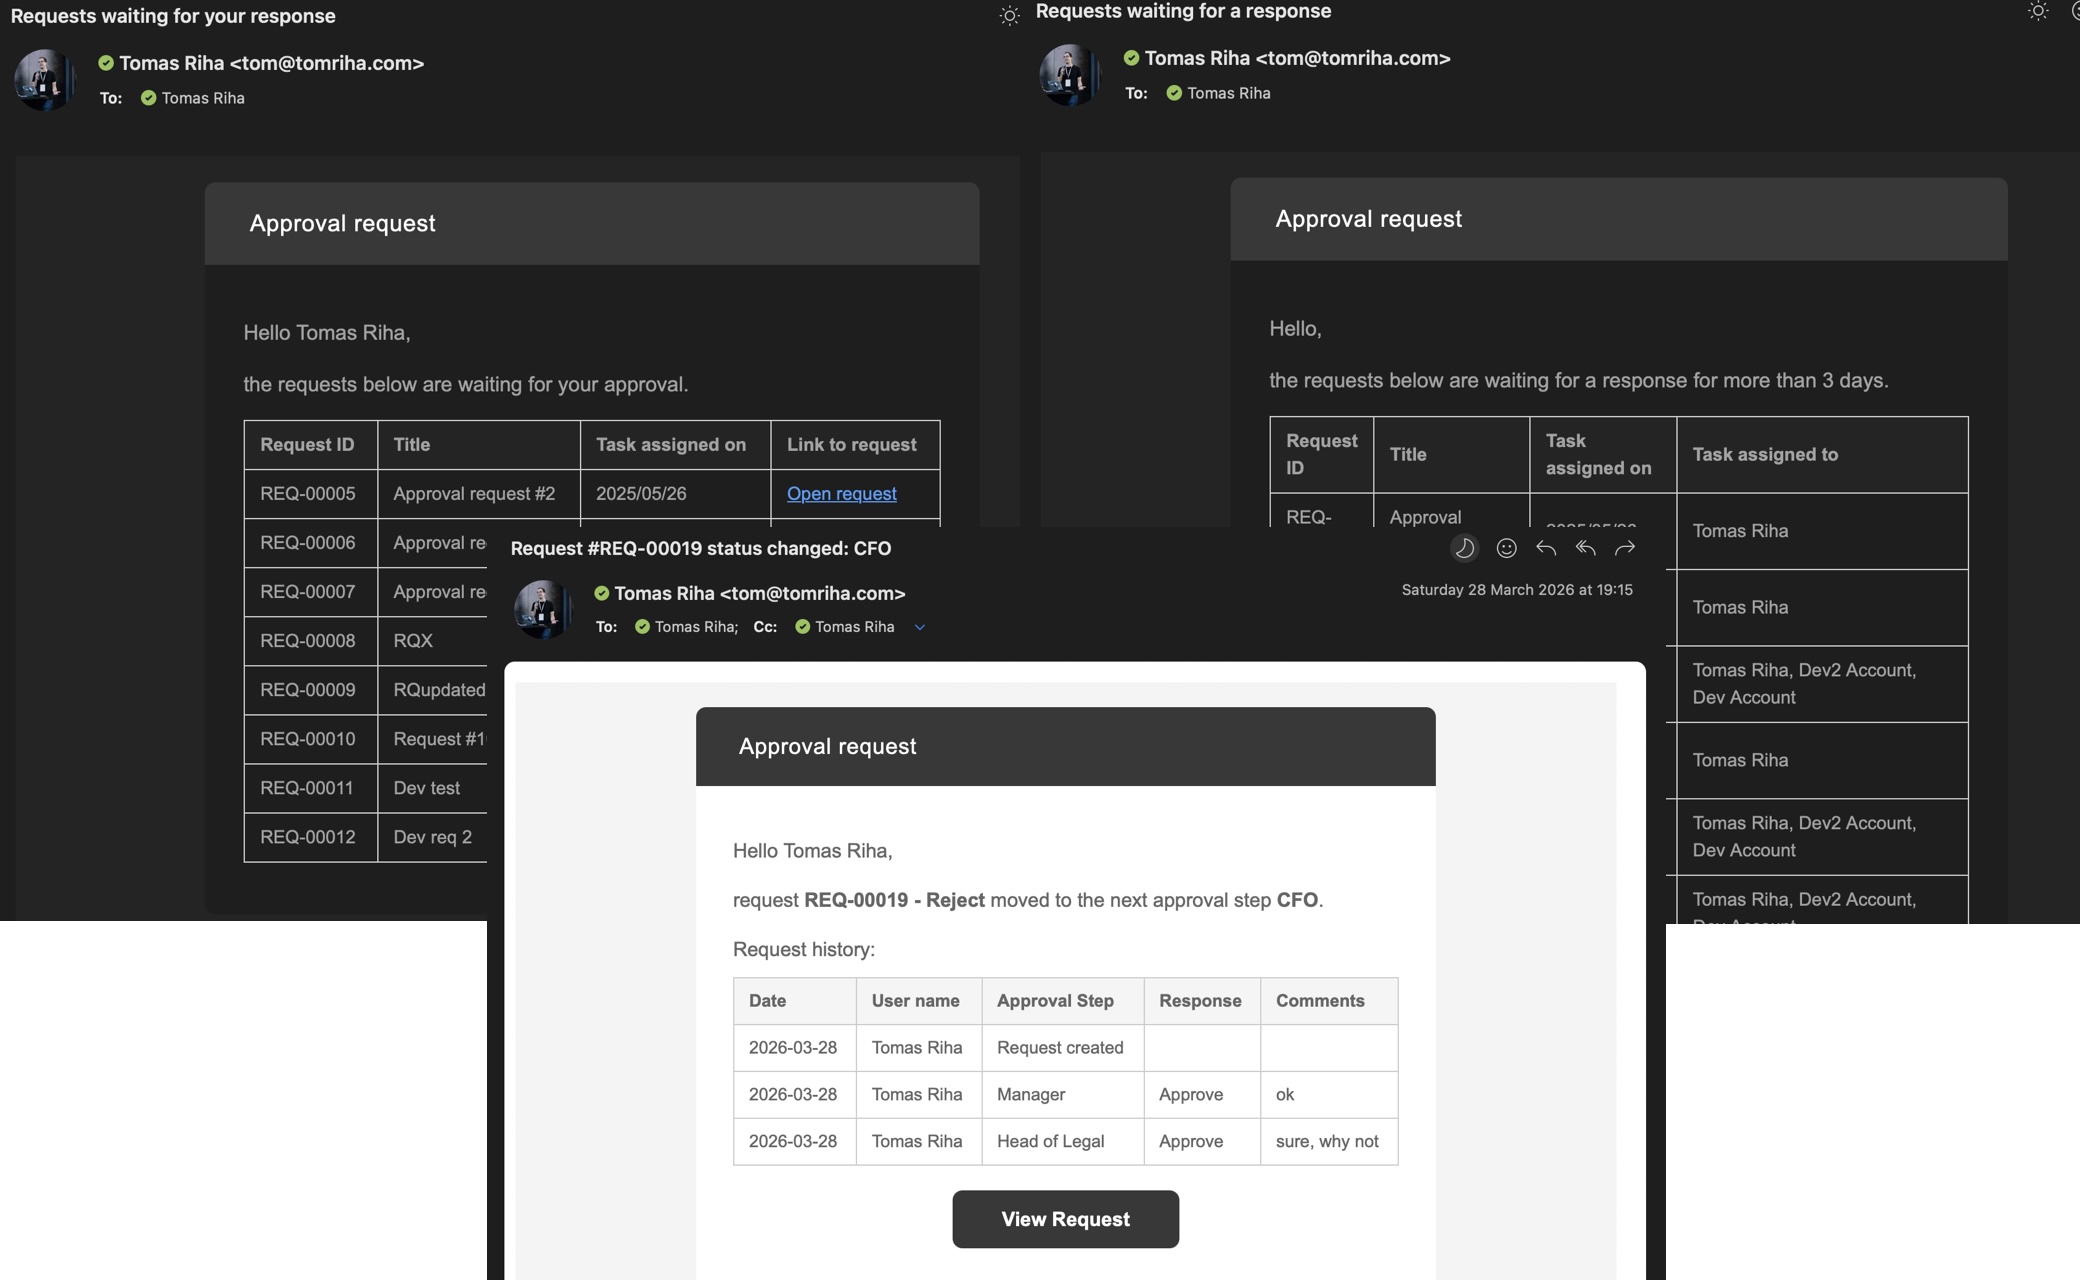Click sender avatar in 'waiting for a response' email
The height and width of the screenshot is (1280, 2080).
point(1069,75)
